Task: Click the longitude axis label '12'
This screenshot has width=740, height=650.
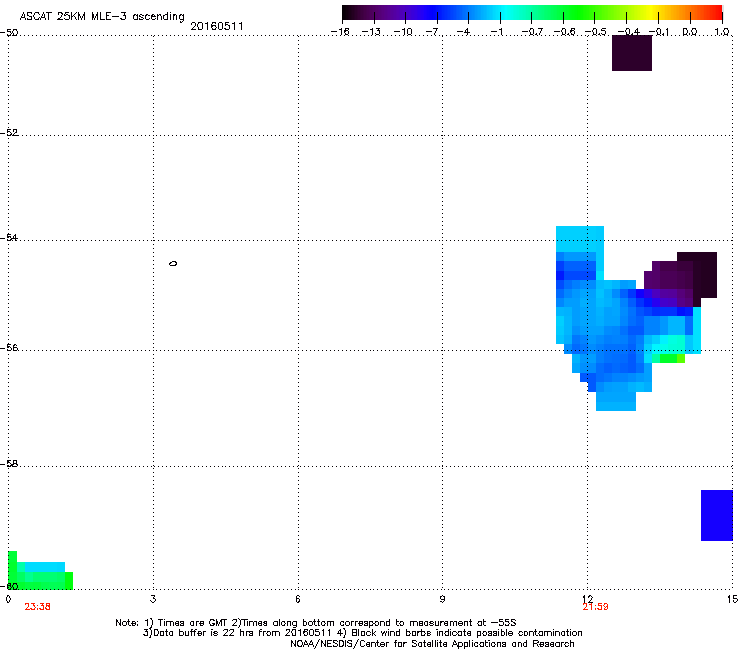Action: point(588,599)
